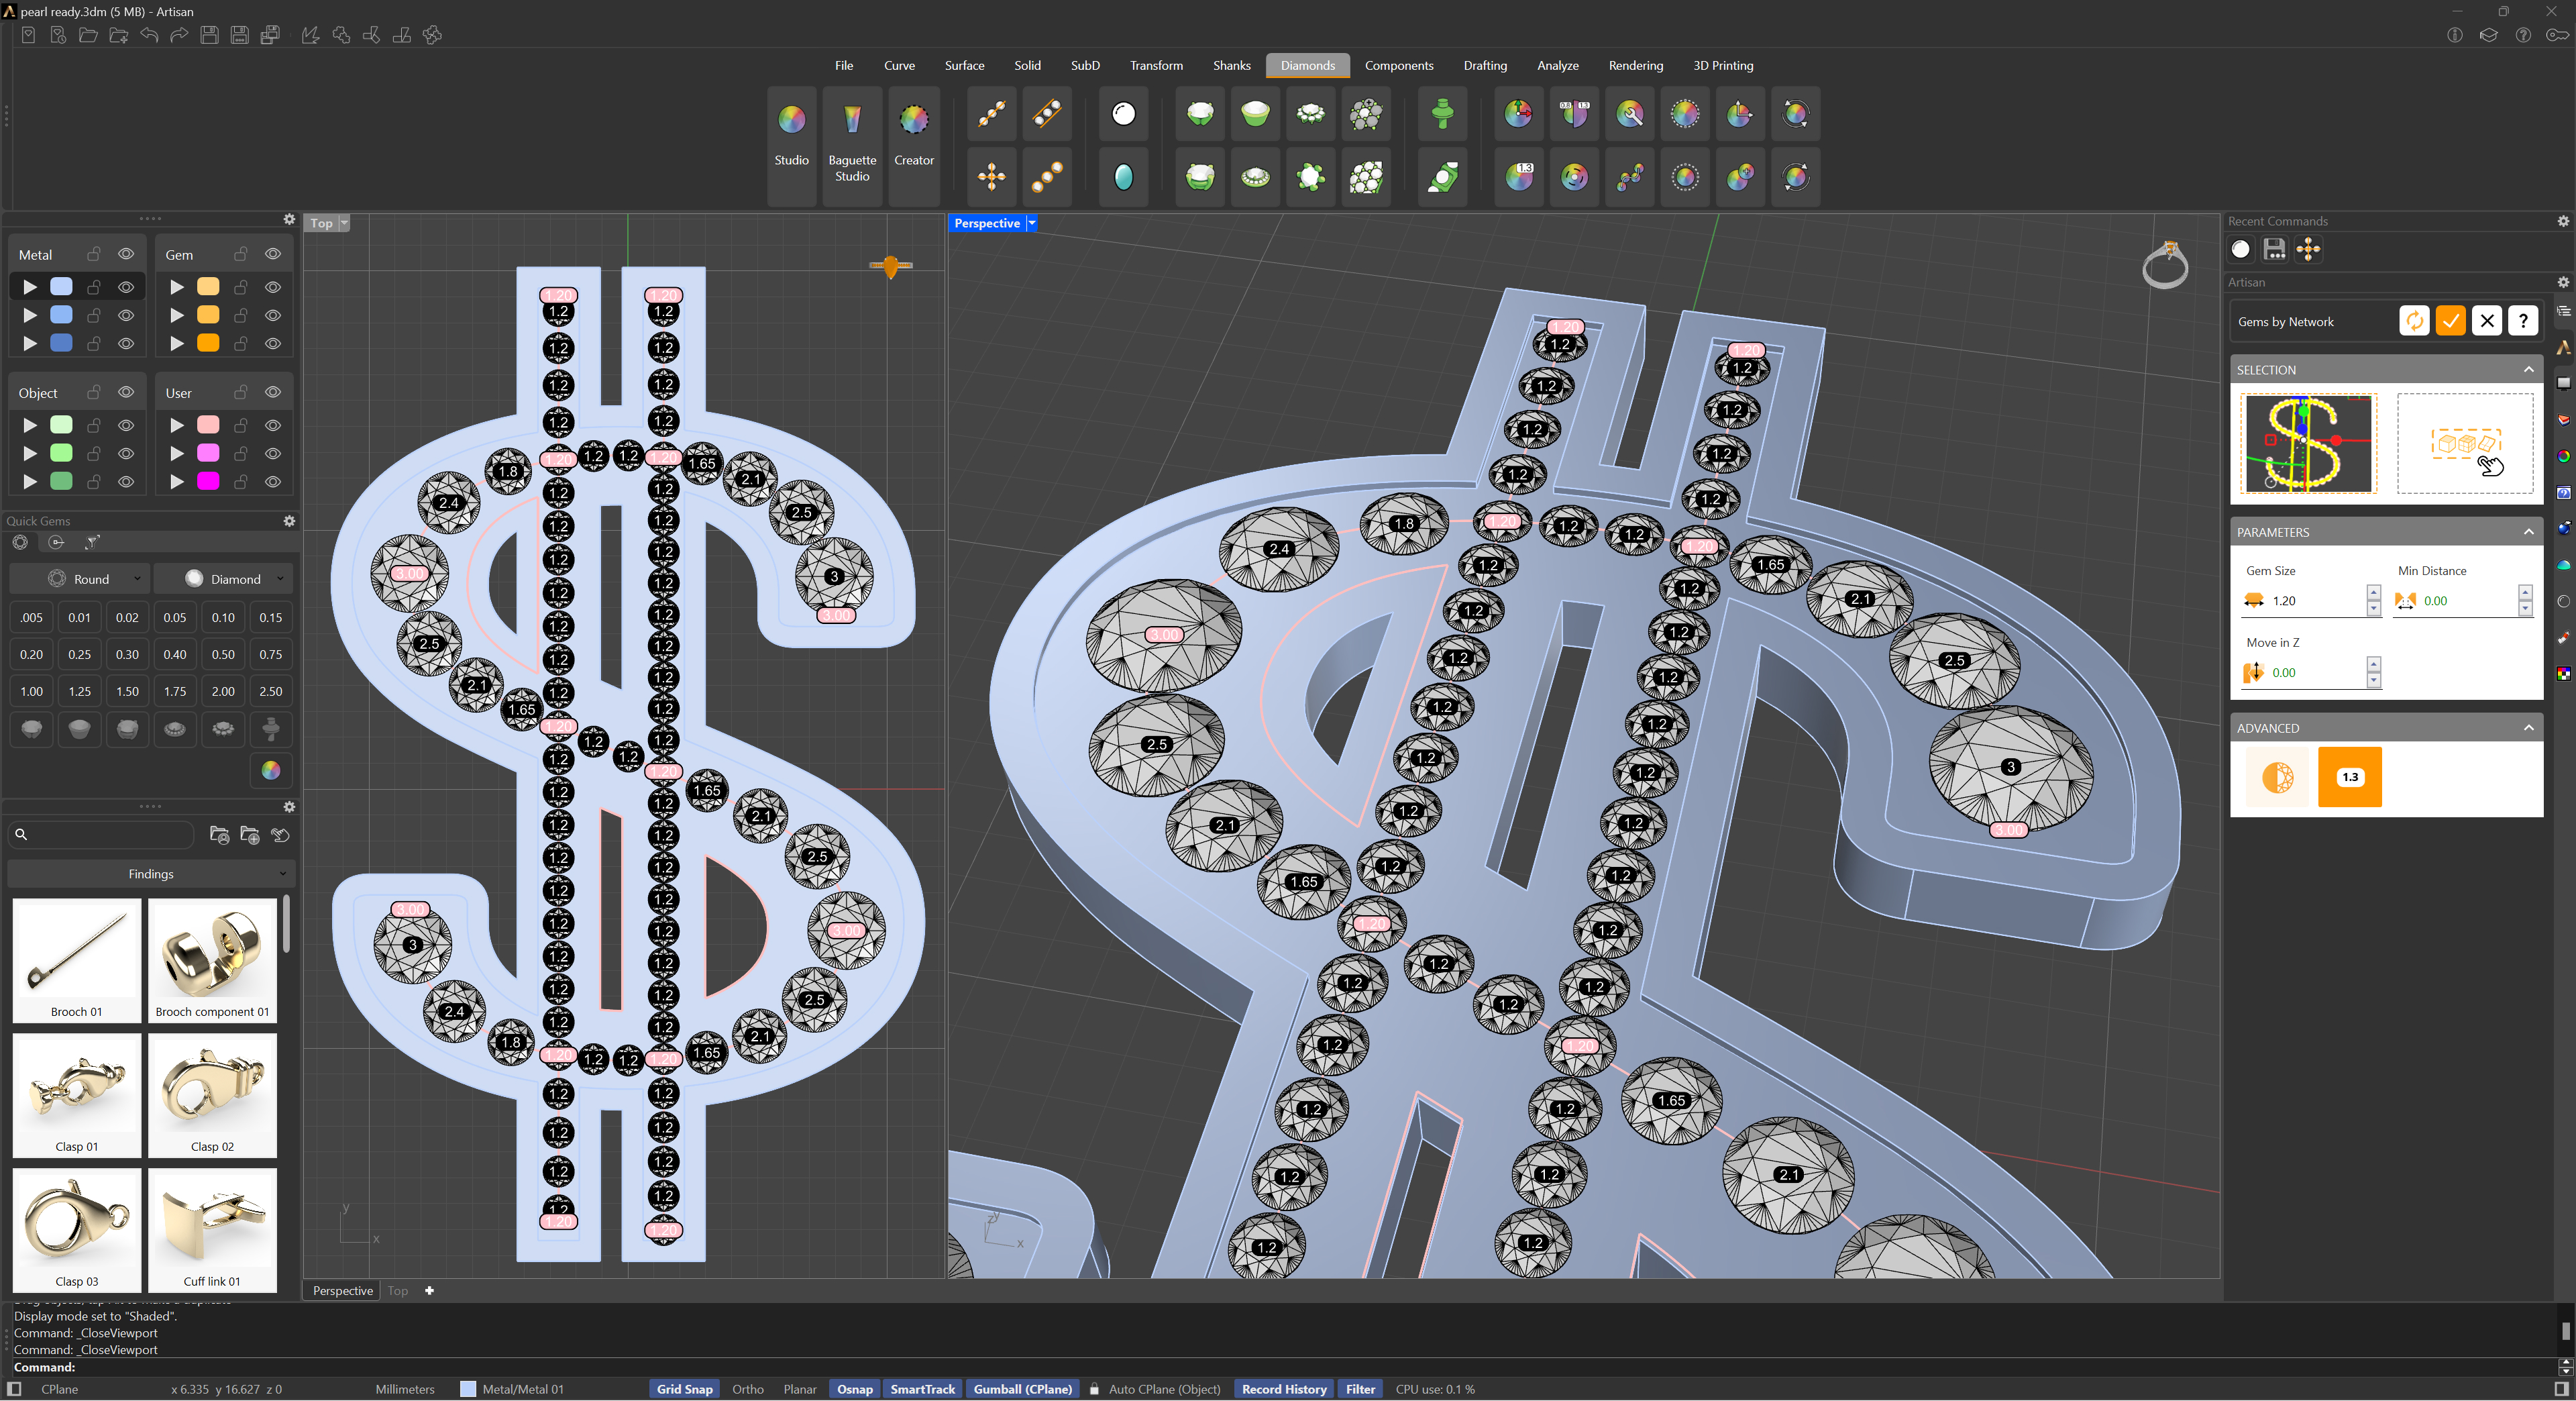Click the green pusher icon in Diamonds ribbon

click(x=1441, y=114)
